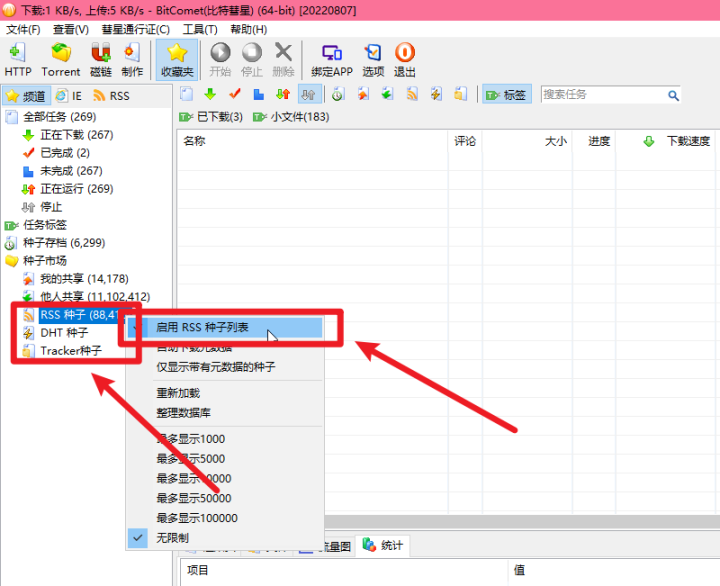Toggle the 标签 tags button

506,95
